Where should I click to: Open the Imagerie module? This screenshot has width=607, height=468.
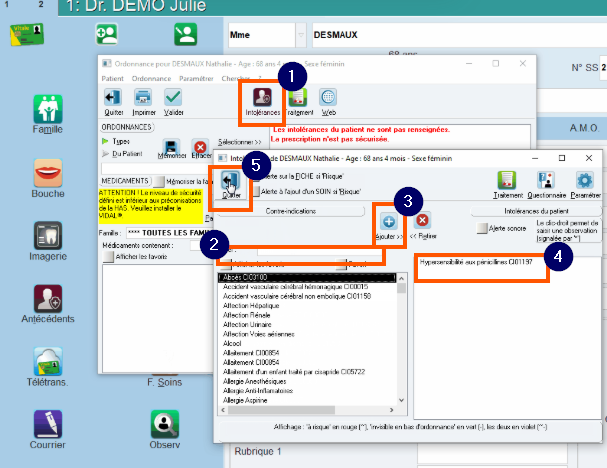pos(48,241)
